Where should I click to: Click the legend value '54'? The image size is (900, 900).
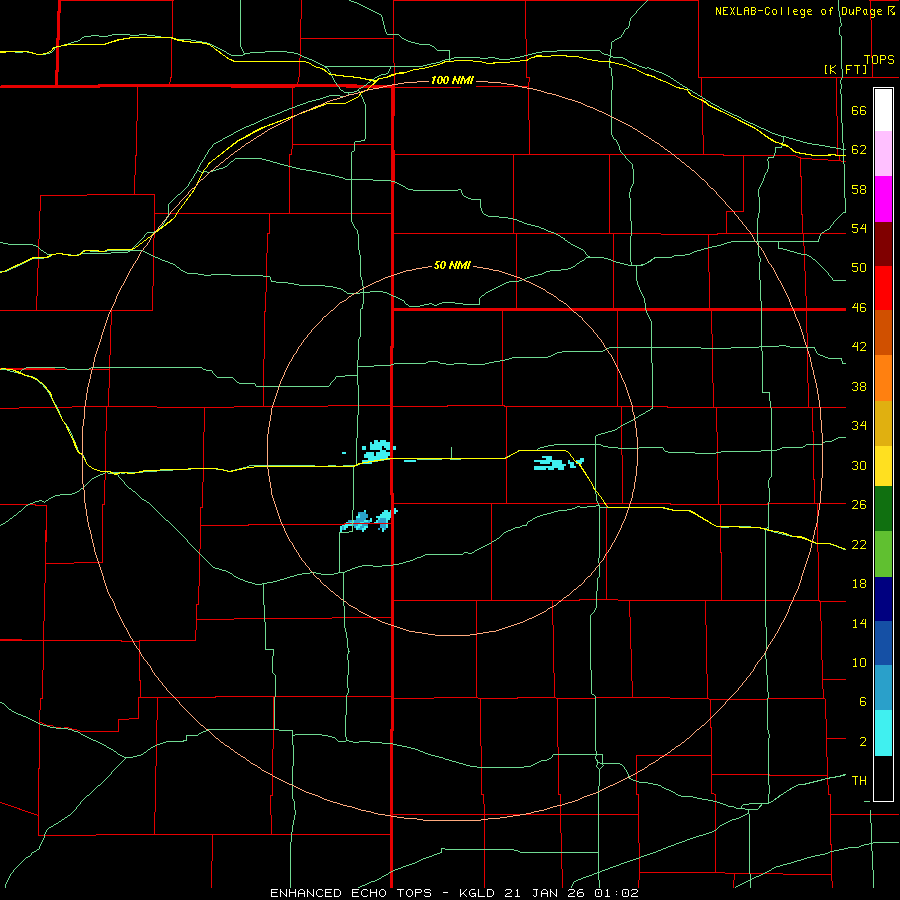[859, 228]
